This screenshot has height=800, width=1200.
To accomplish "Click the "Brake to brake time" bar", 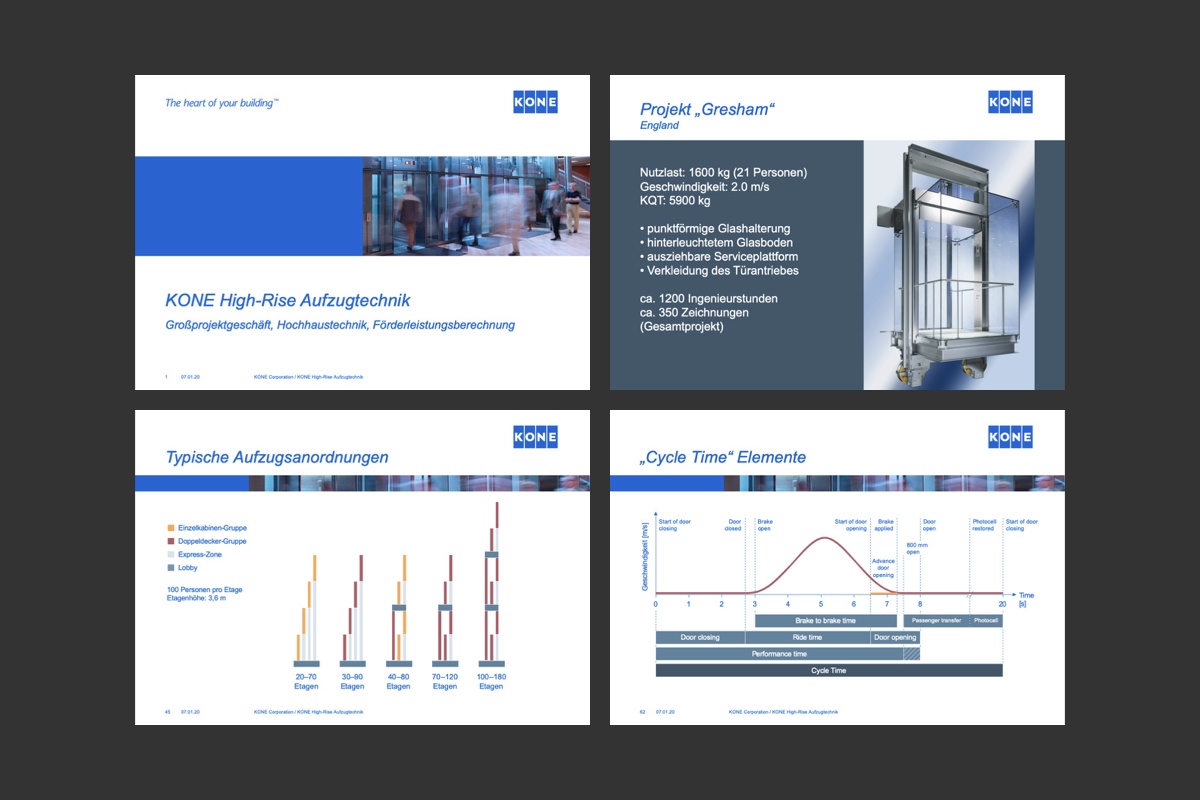I will [x=825, y=621].
